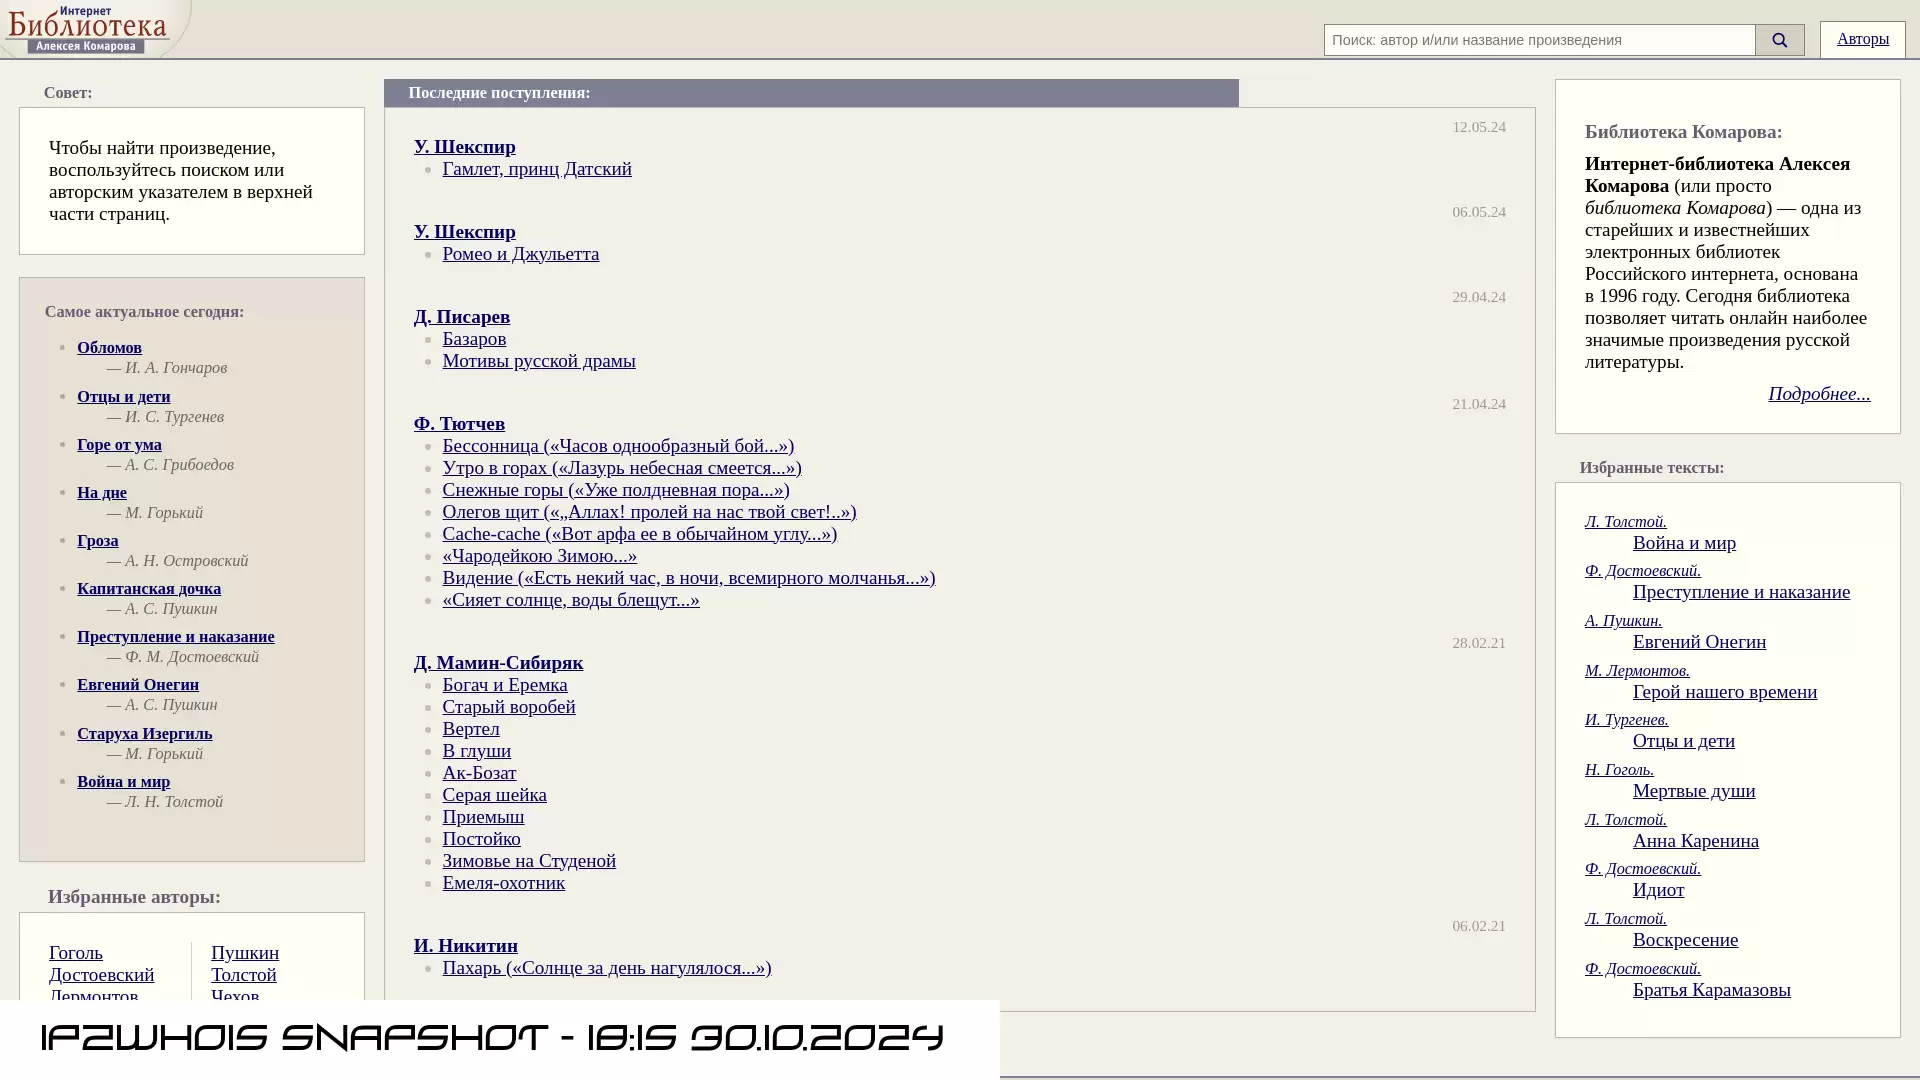Open Отцы и дети in trending list
The width and height of the screenshot is (1920, 1080).
(124, 397)
